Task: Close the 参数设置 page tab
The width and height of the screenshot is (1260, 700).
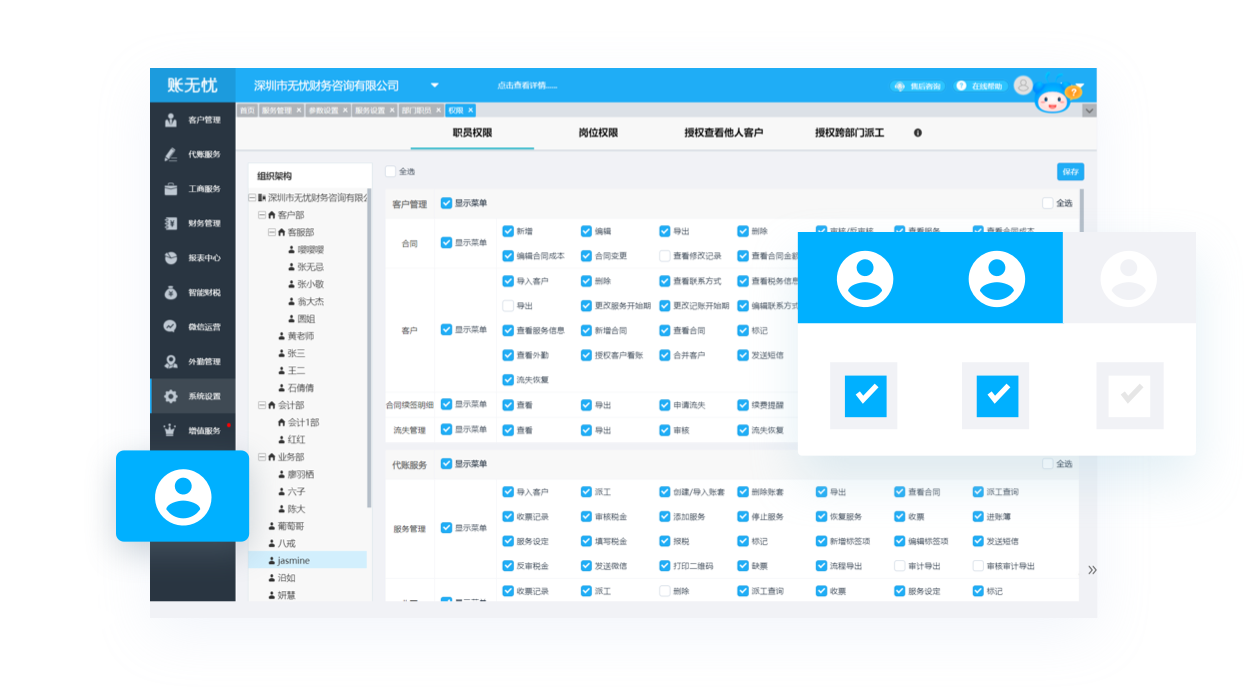Action: point(345,110)
